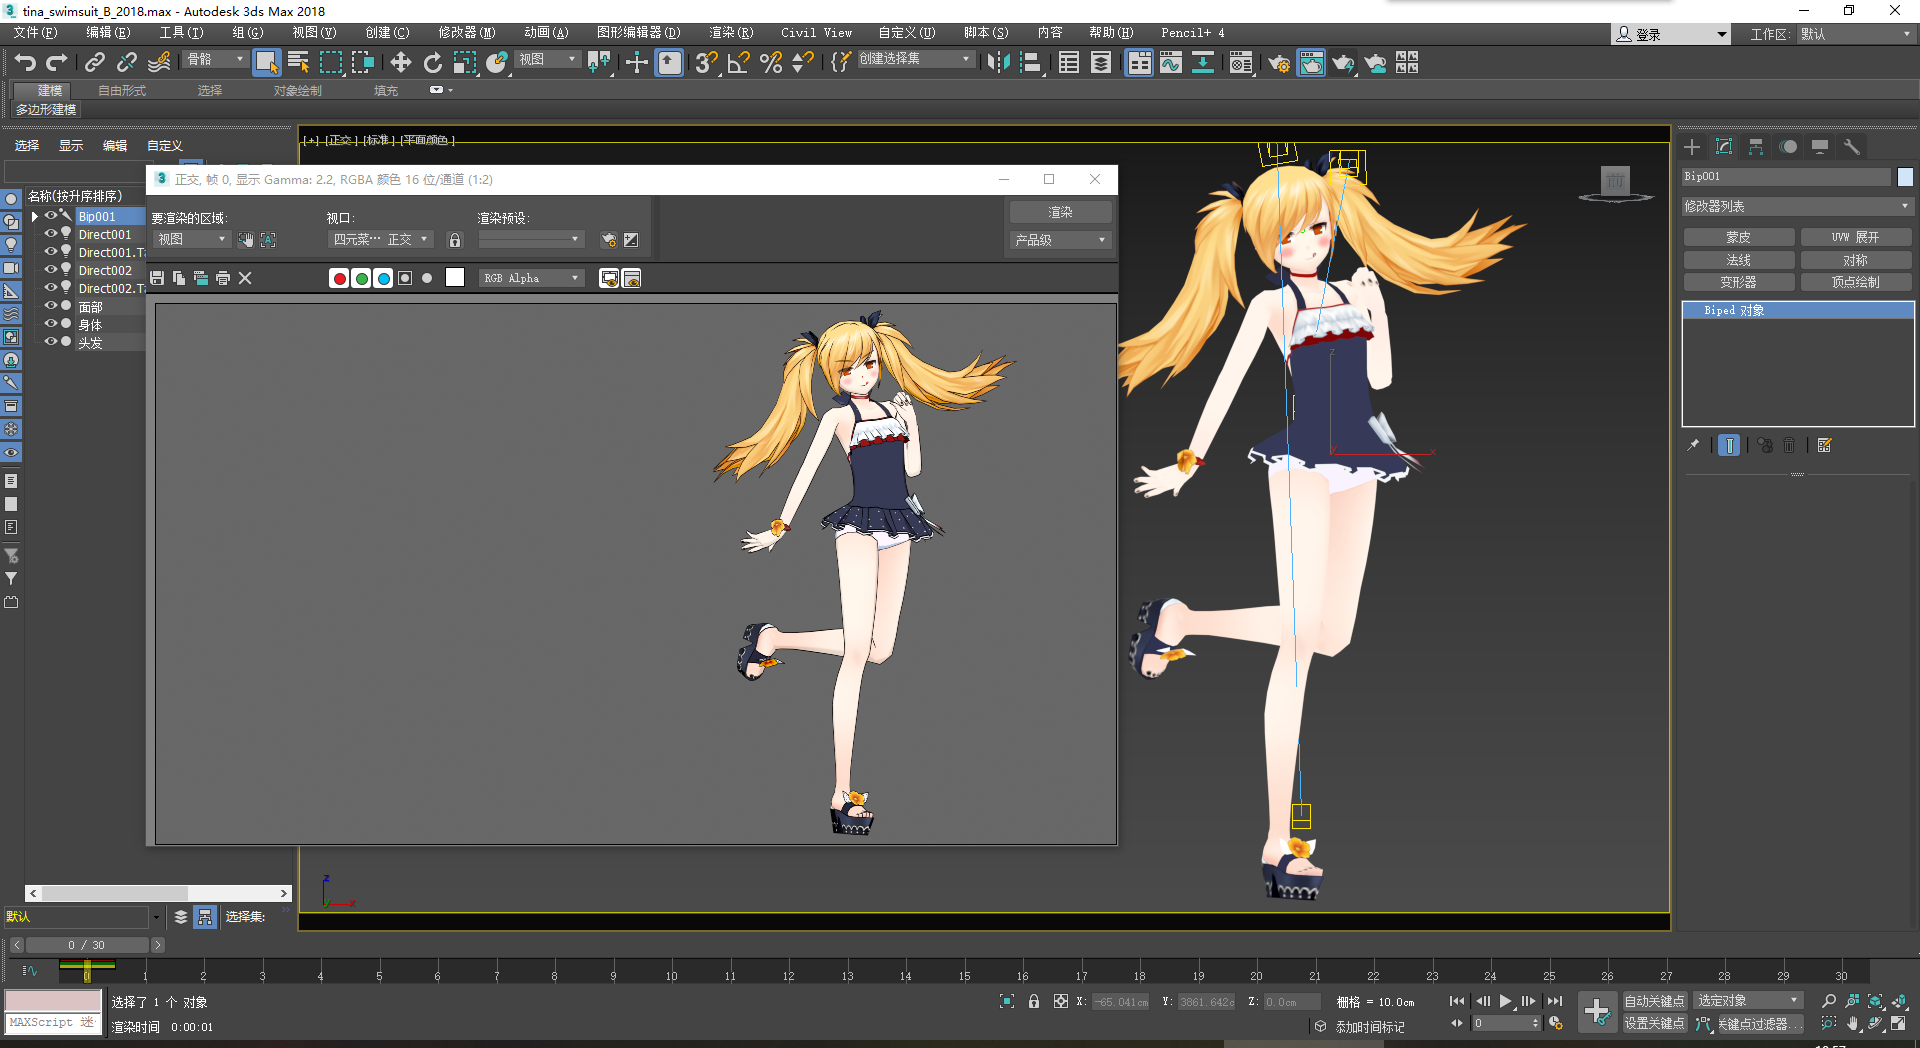Image resolution: width=1920 pixels, height=1048 pixels.
Task: Toggle the 3D Snaps icon
Action: click(x=706, y=63)
